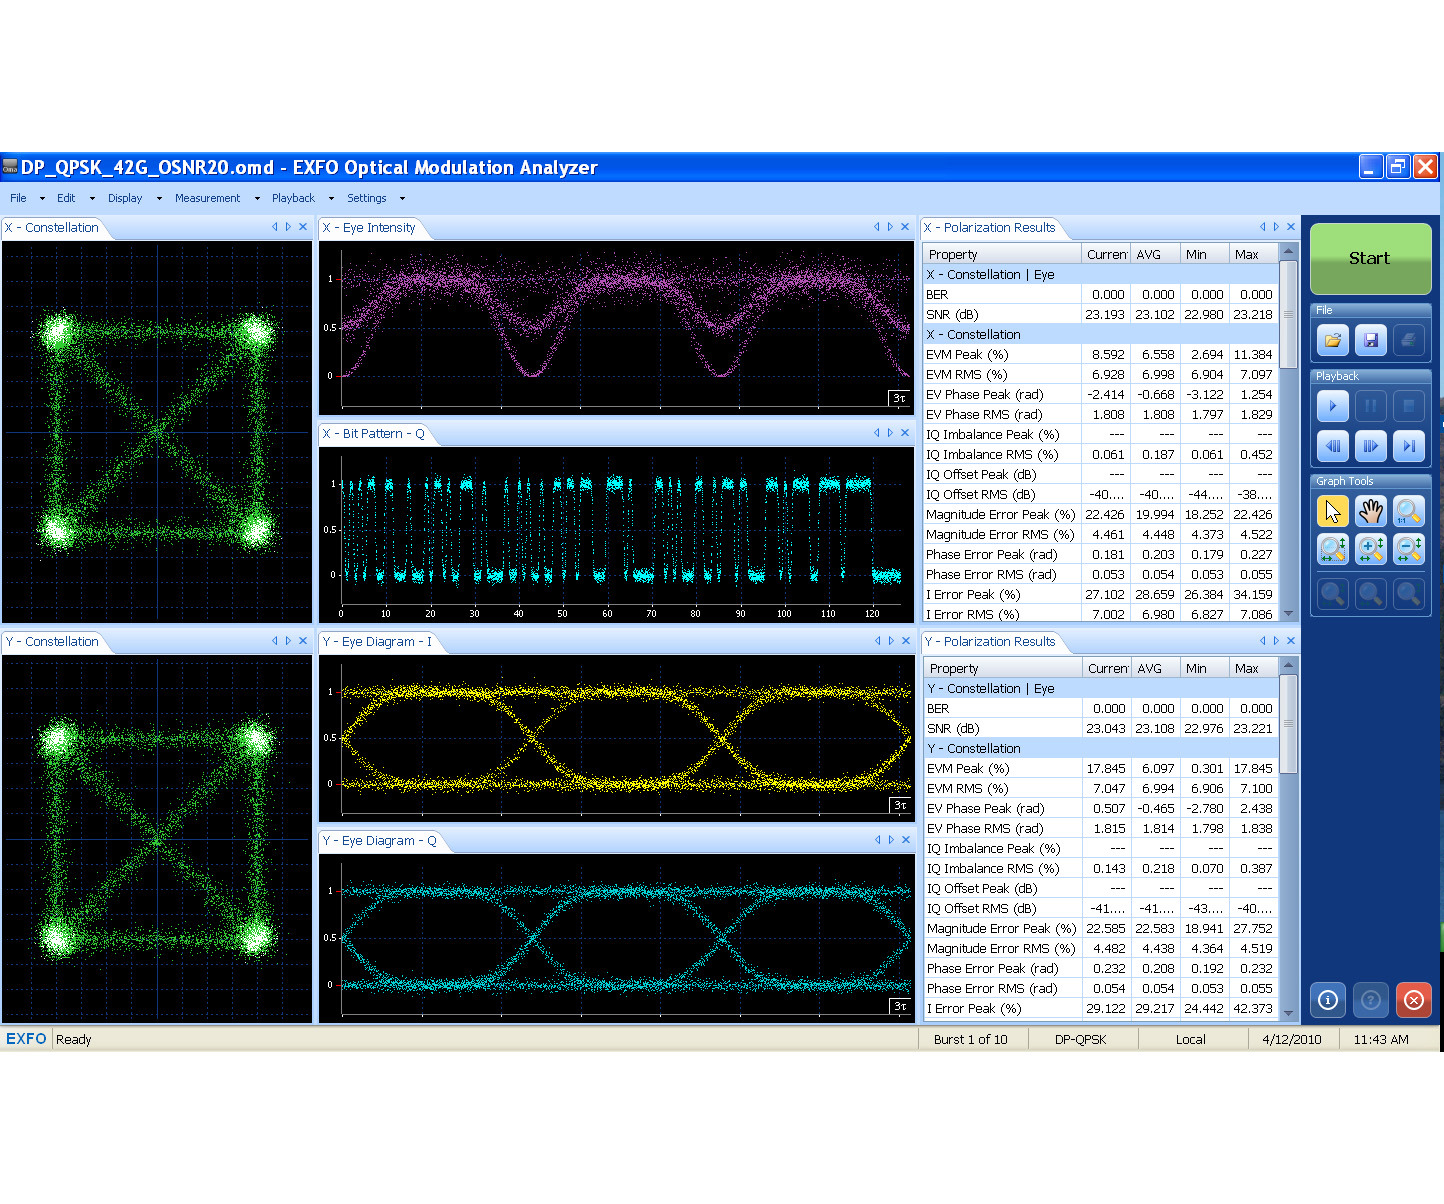Image resolution: width=1444 pixels, height=1204 pixels.
Task: Close the Y - Eye Diagram - Q panel
Action: (x=906, y=840)
